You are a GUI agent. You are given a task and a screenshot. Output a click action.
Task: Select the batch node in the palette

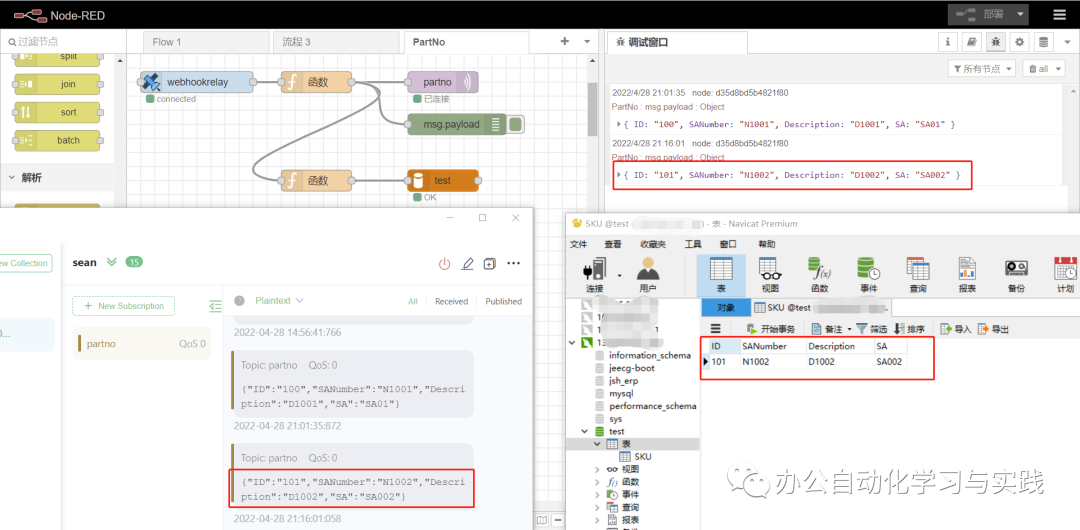pyautogui.click(x=57, y=140)
